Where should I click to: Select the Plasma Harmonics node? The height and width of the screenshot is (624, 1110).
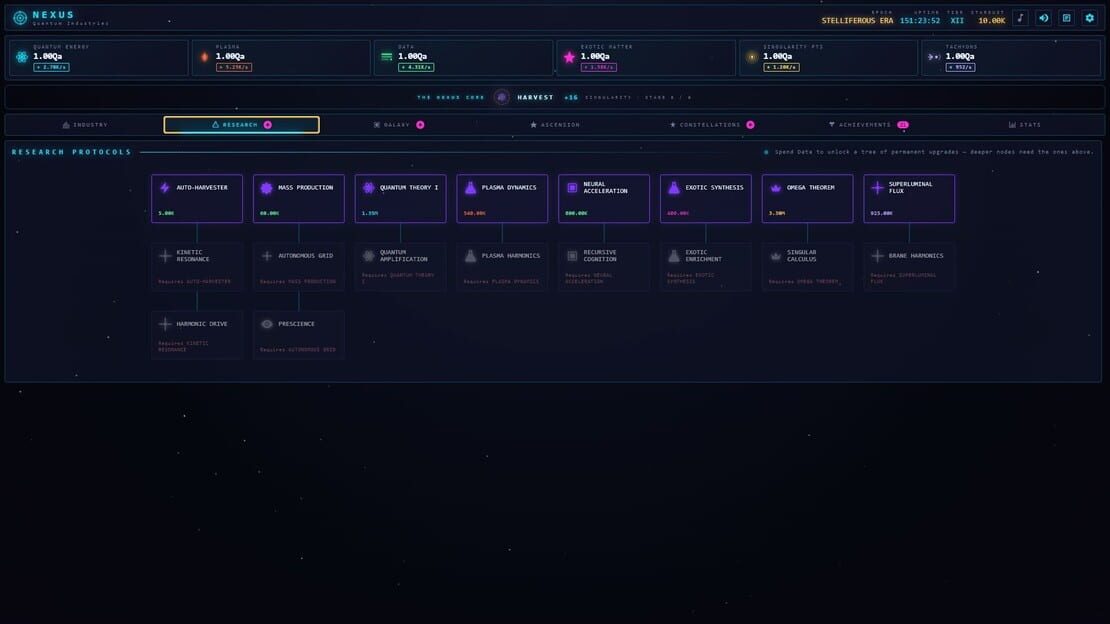[x=502, y=267]
